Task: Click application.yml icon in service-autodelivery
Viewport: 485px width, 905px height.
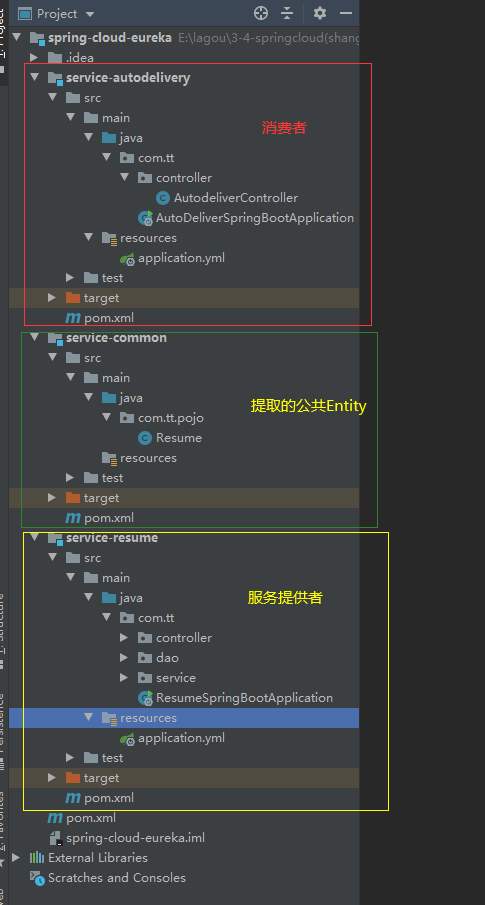Action: [x=127, y=258]
